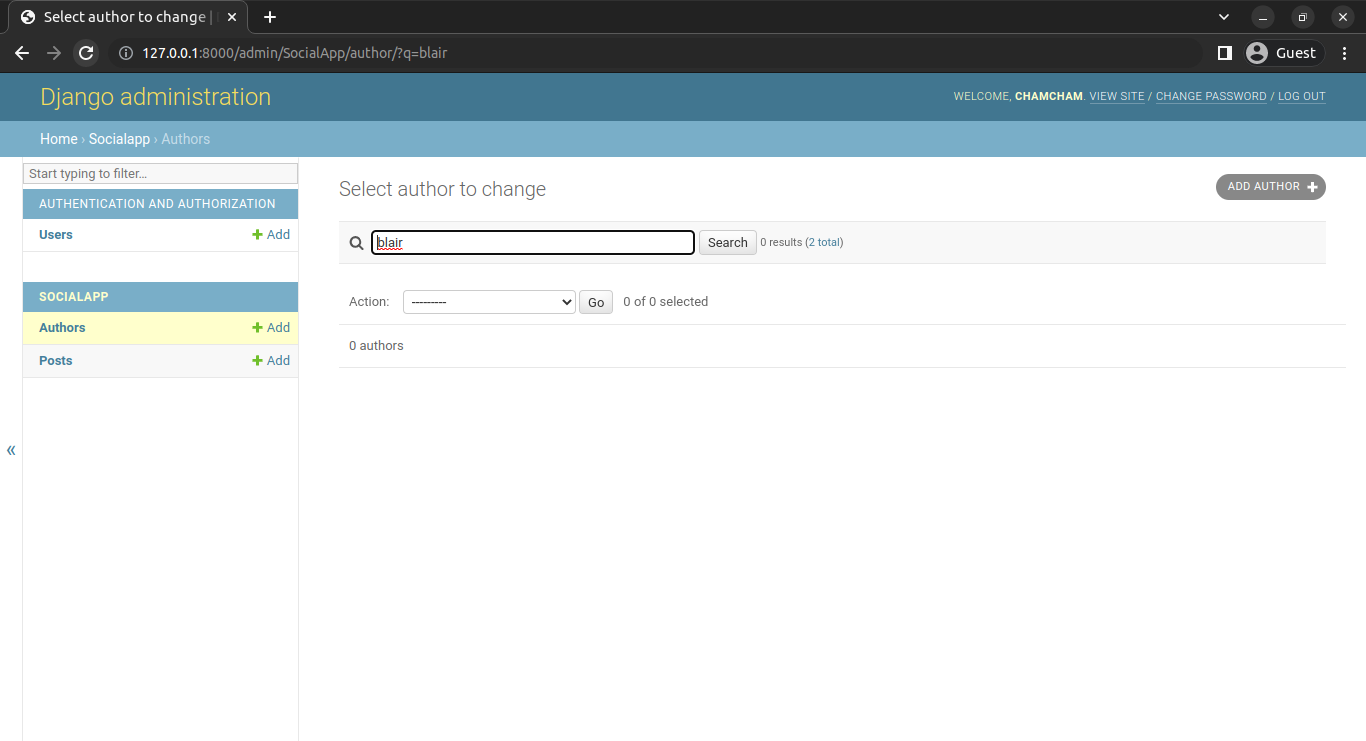Click the Add Author button

[x=1270, y=187]
